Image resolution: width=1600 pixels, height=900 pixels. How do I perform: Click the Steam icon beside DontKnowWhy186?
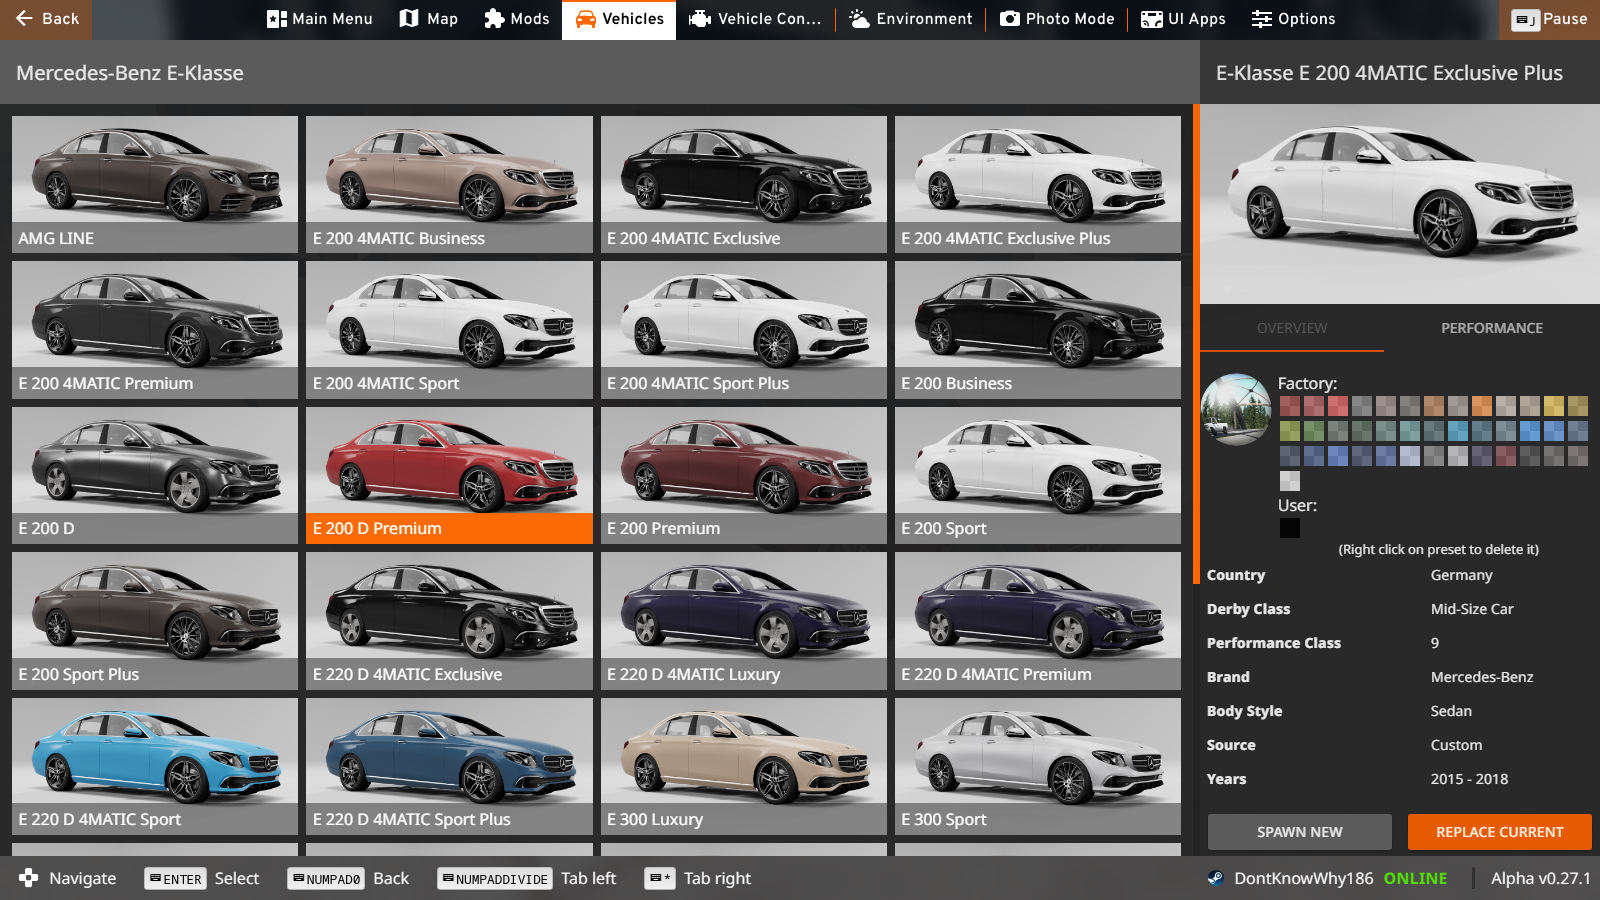tap(1215, 878)
